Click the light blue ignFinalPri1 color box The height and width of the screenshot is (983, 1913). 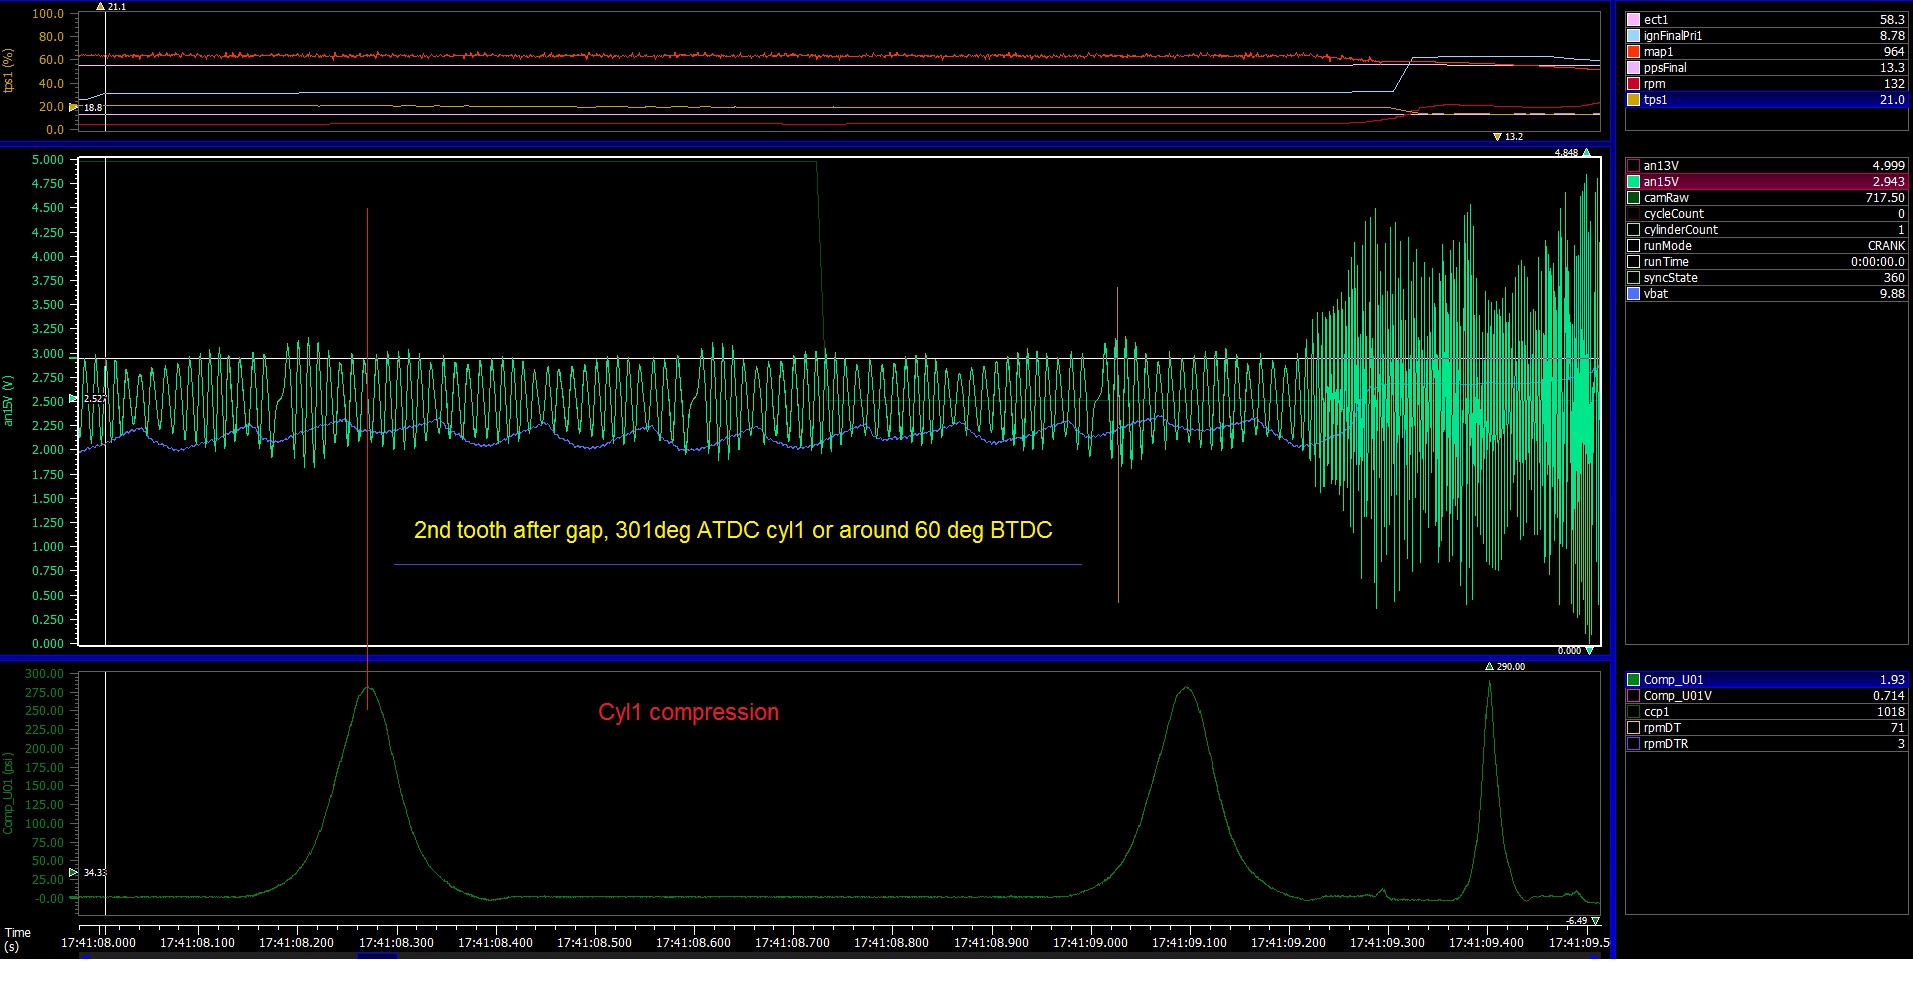[x=1633, y=36]
